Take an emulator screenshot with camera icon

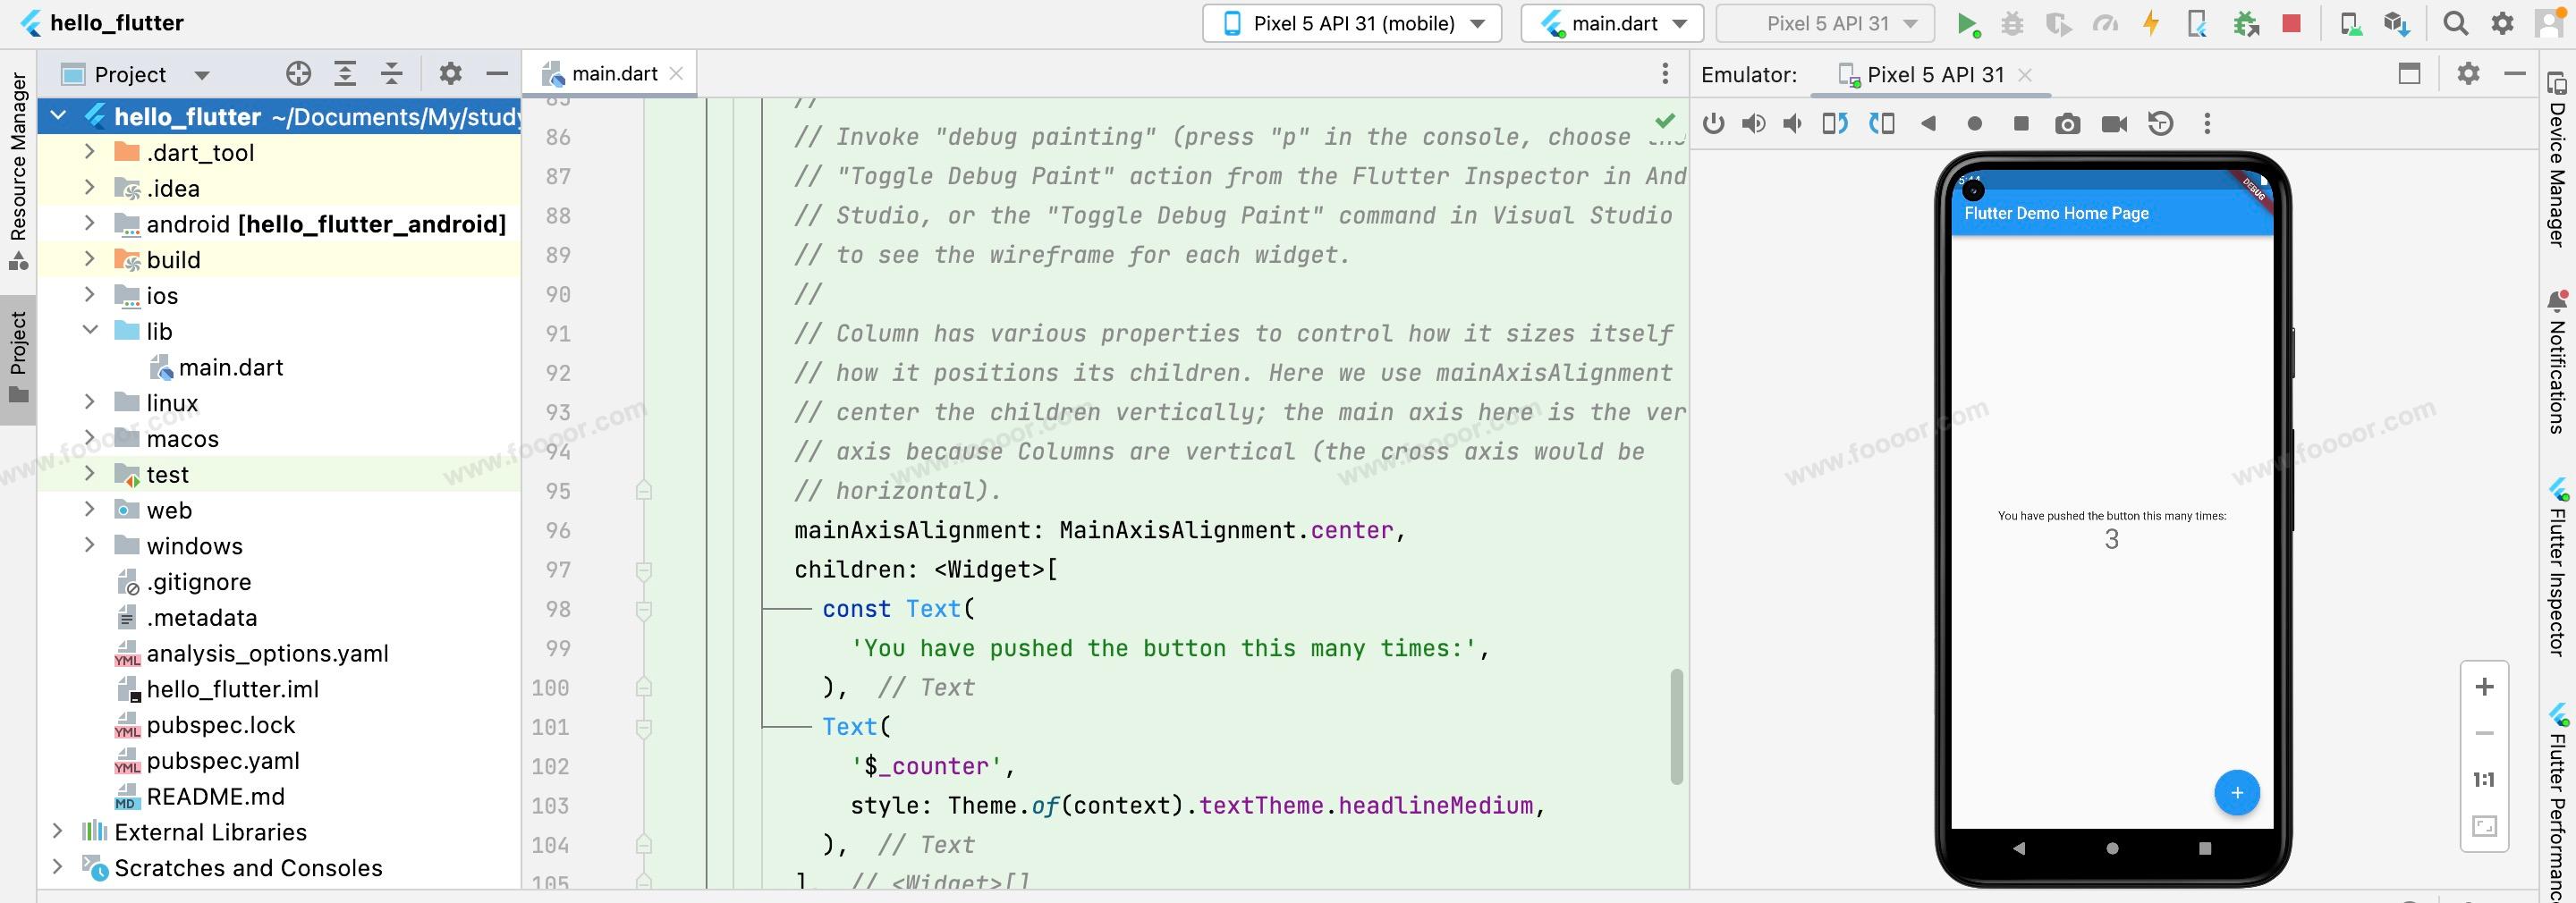tap(2067, 124)
